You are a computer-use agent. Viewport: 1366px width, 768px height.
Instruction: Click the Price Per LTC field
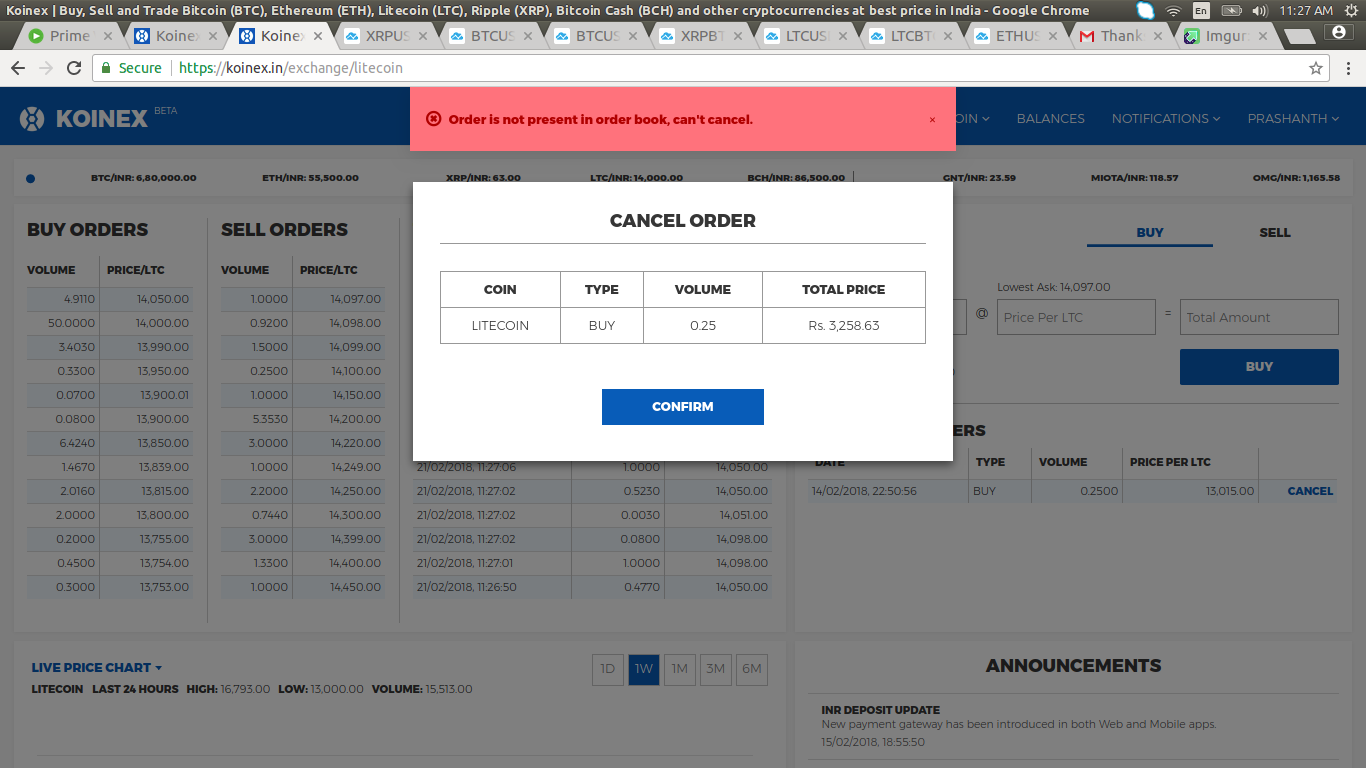(1076, 317)
